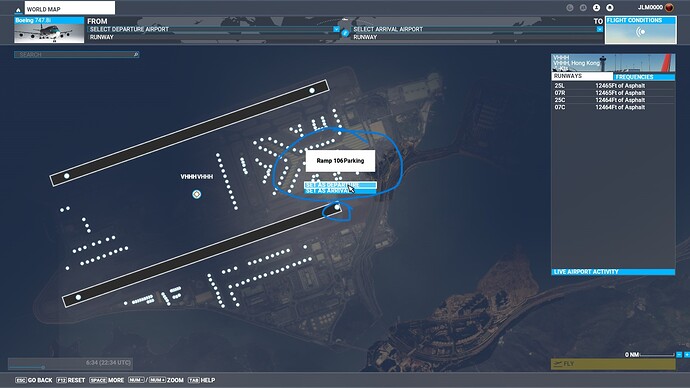Click the Boeing 747-8i aircraft thumbnail
This screenshot has width=690, height=388.
[49, 30]
